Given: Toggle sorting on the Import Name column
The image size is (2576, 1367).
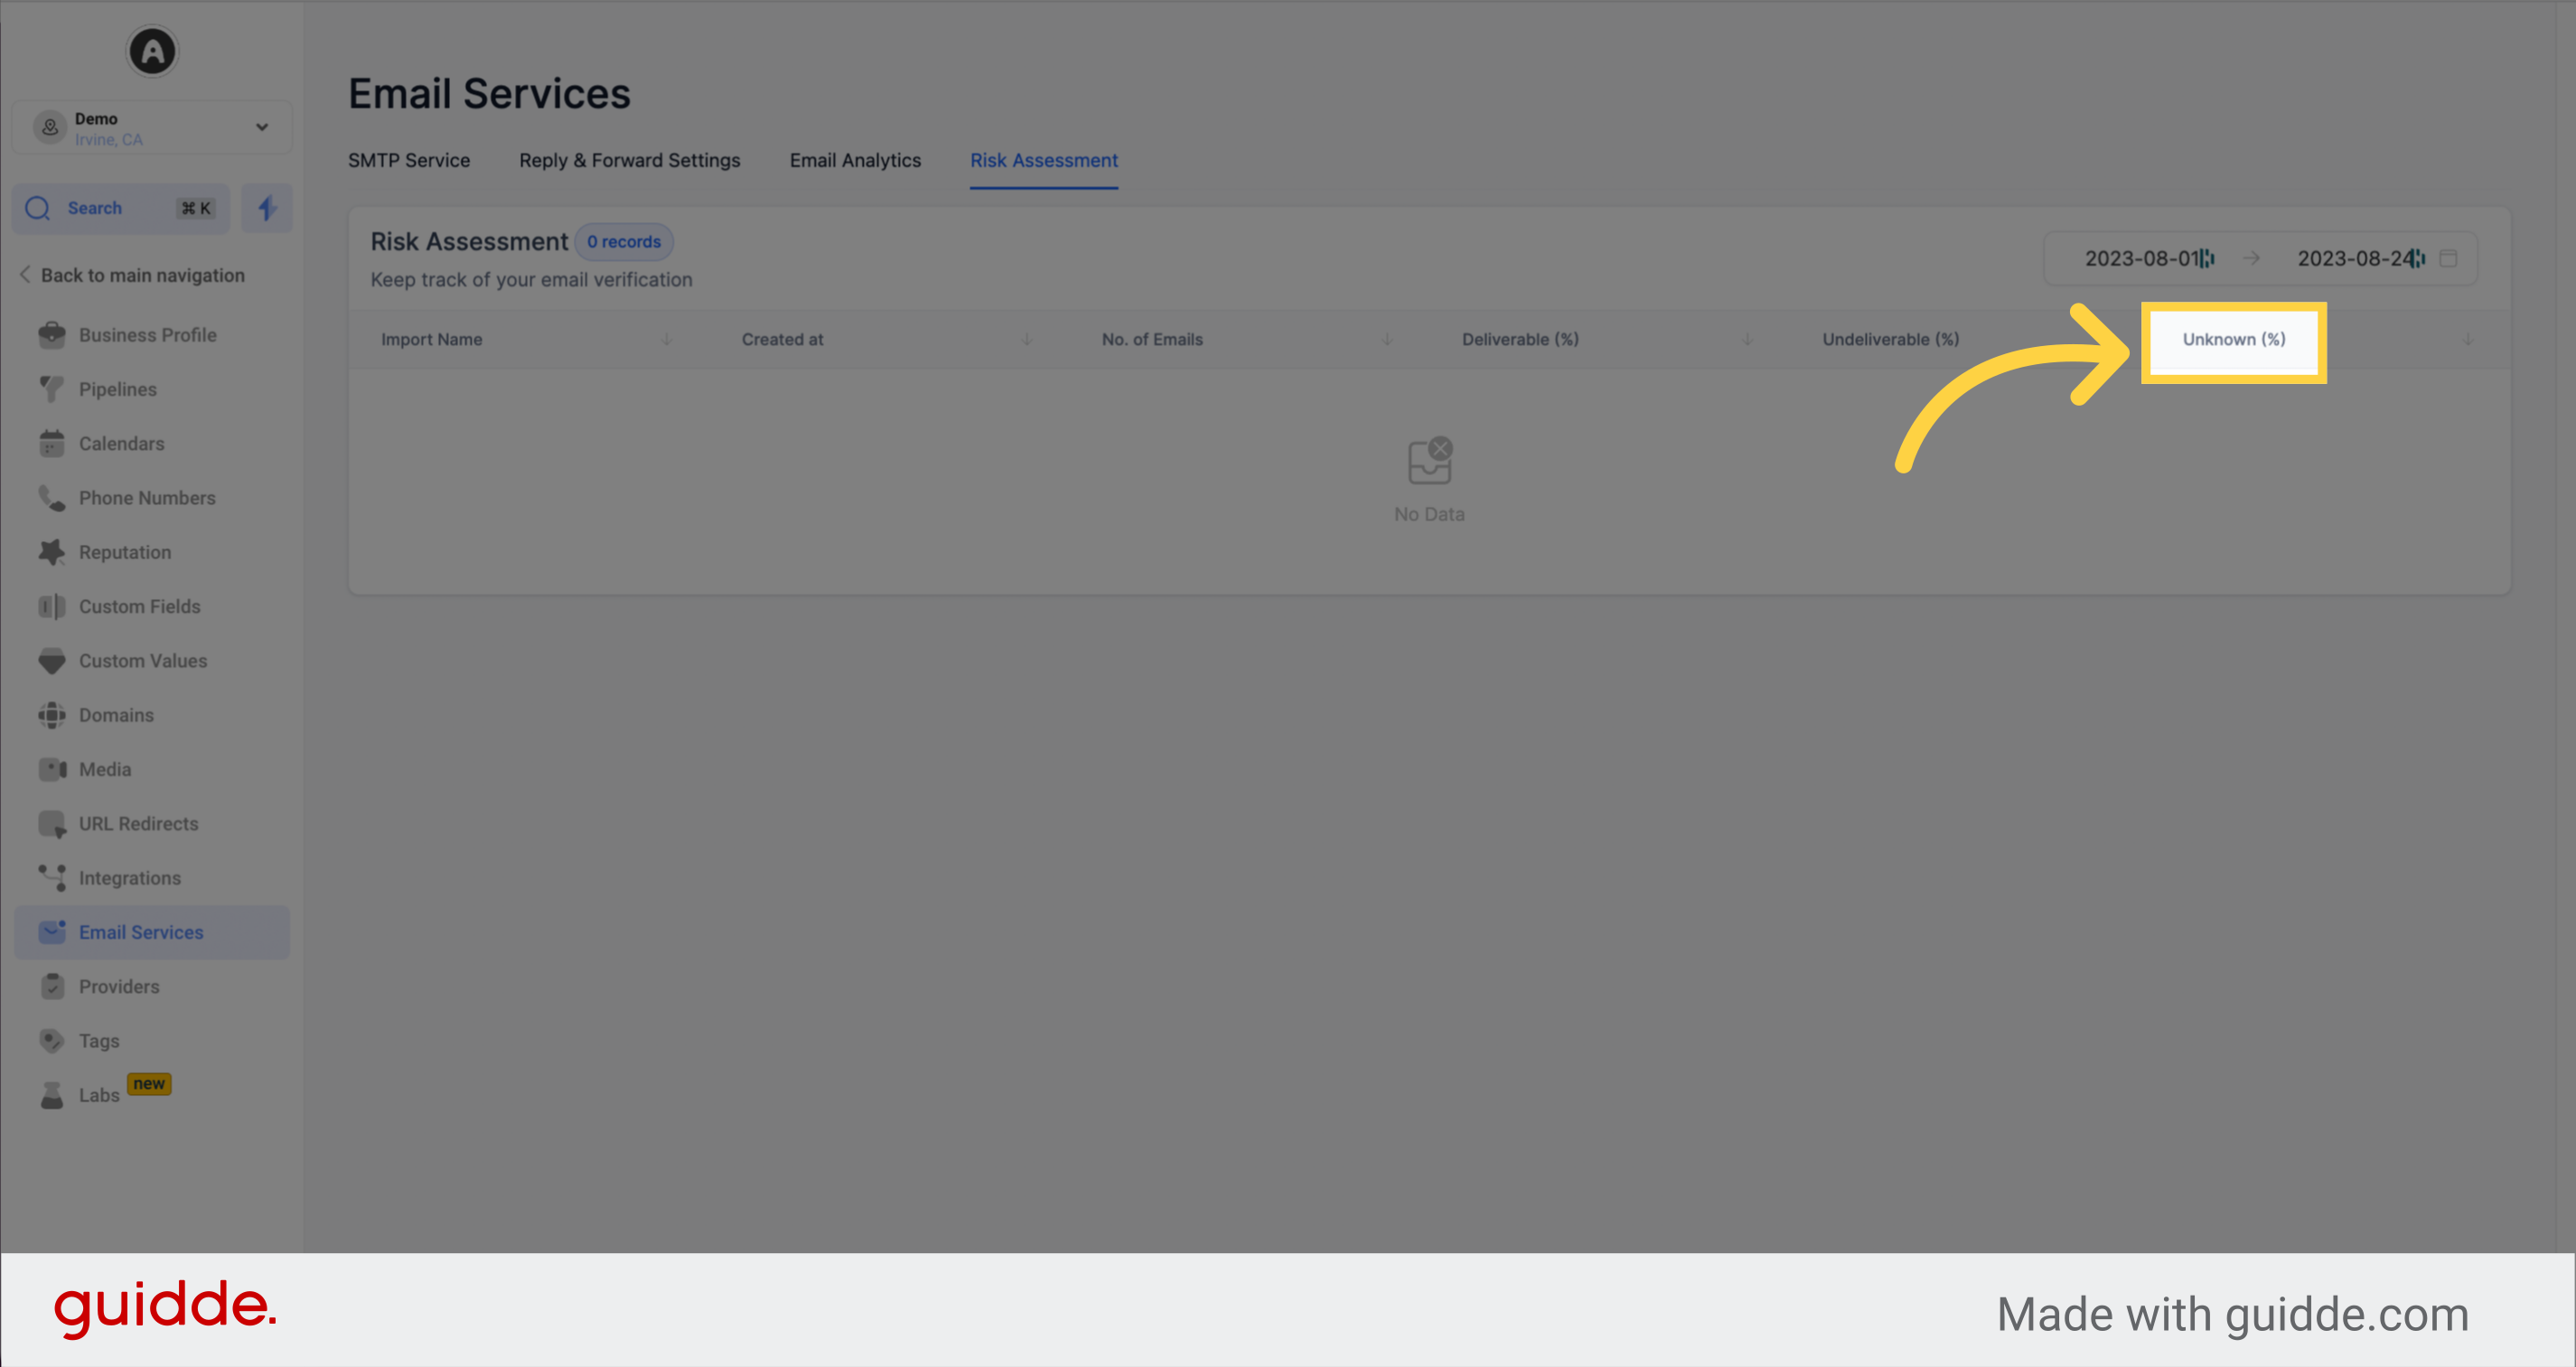Looking at the screenshot, I should coord(667,339).
